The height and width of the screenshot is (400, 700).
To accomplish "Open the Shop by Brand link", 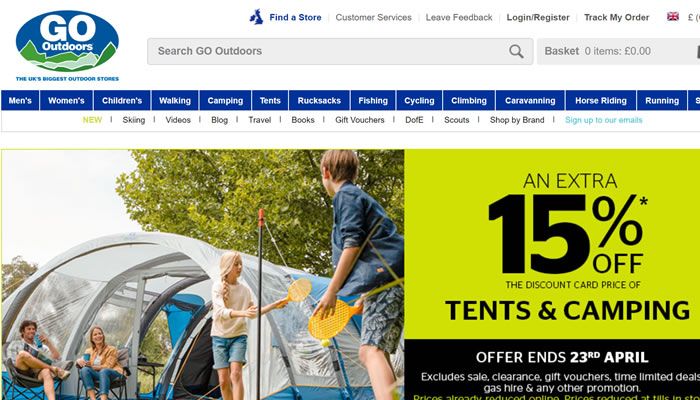I will pos(517,120).
